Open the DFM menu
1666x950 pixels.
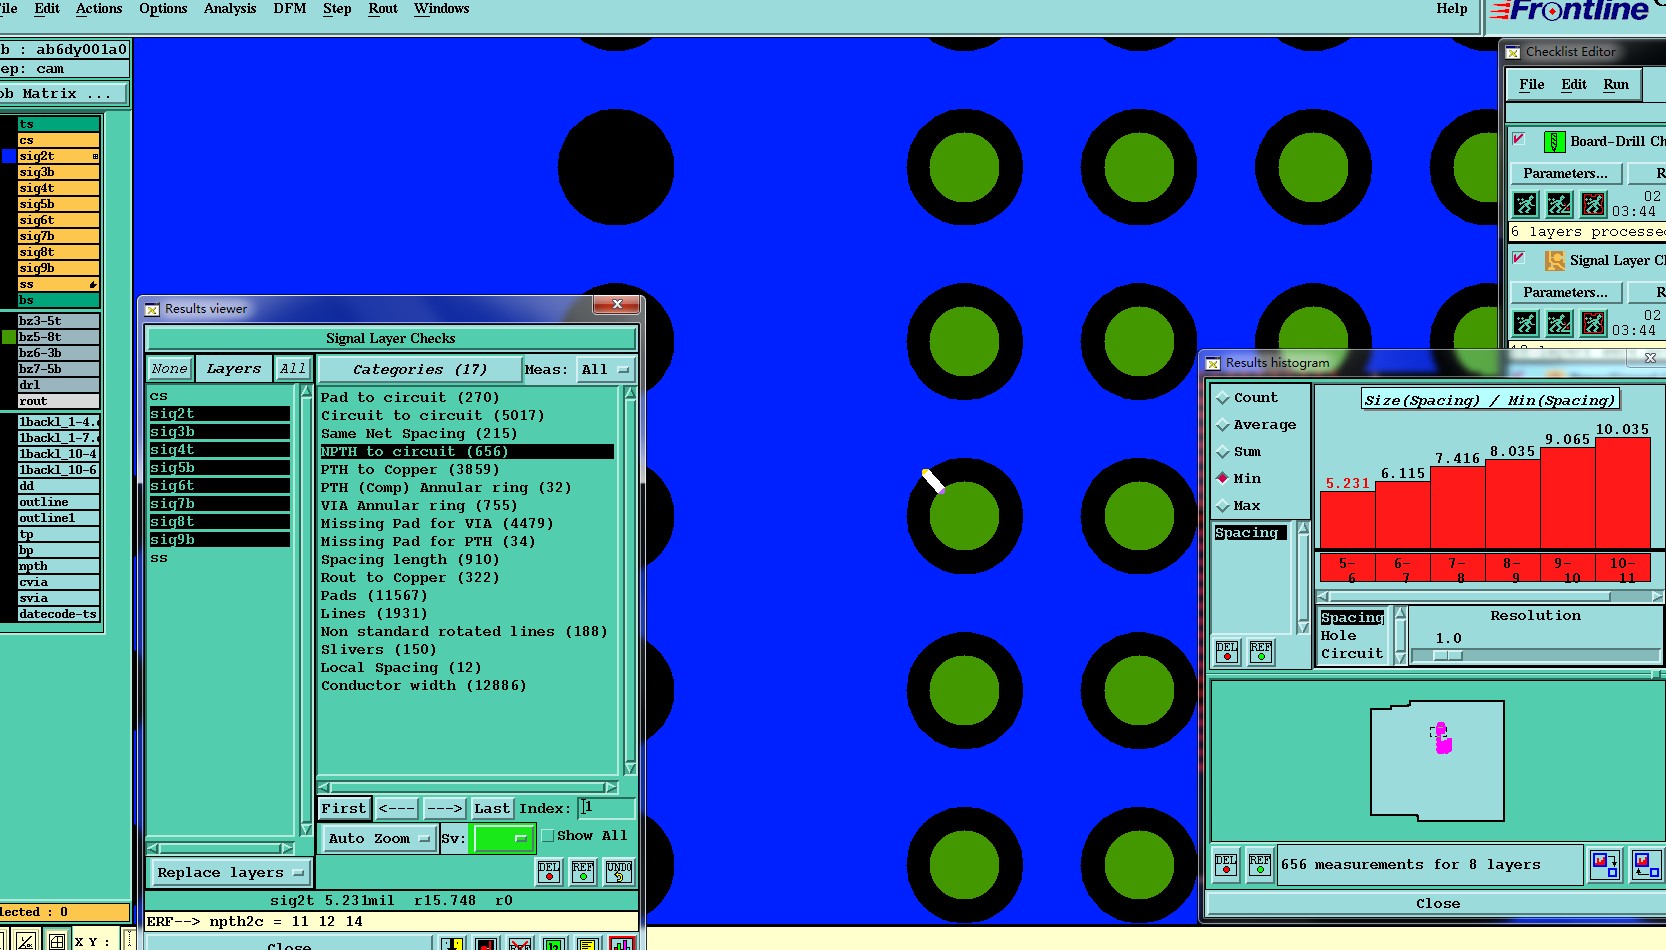coord(290,9)
